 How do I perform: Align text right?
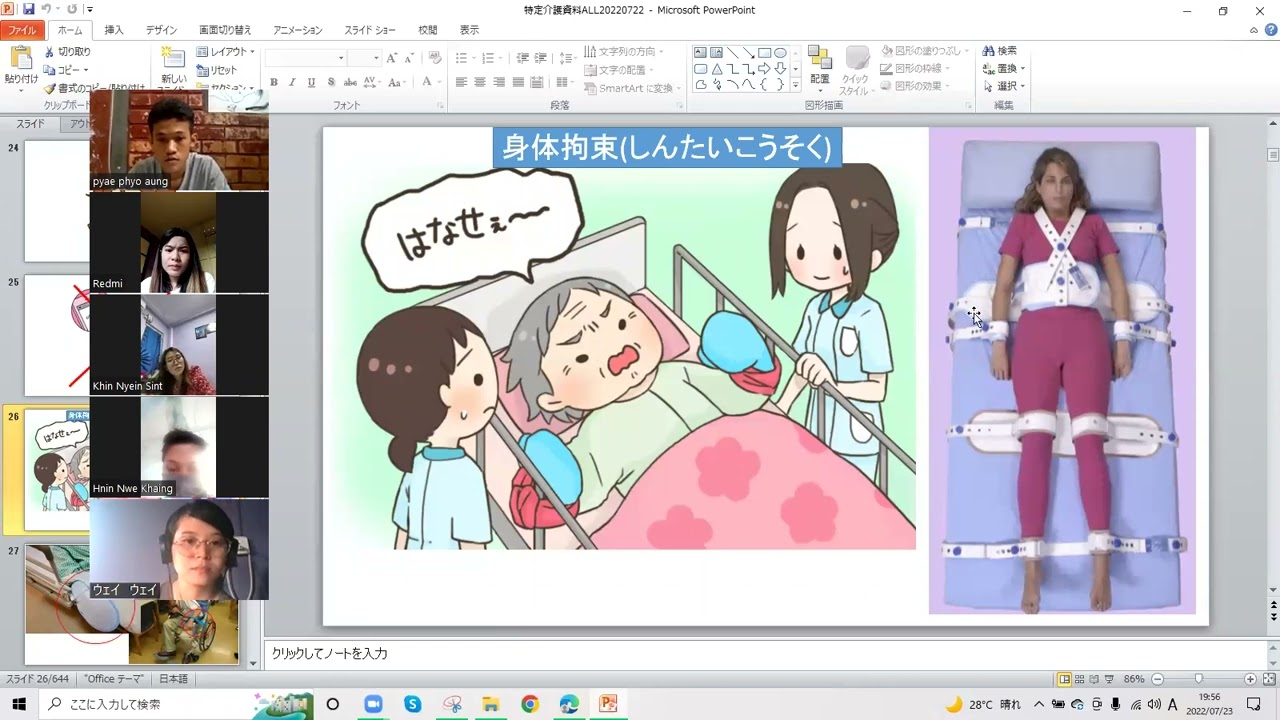[x=498, y=83]
